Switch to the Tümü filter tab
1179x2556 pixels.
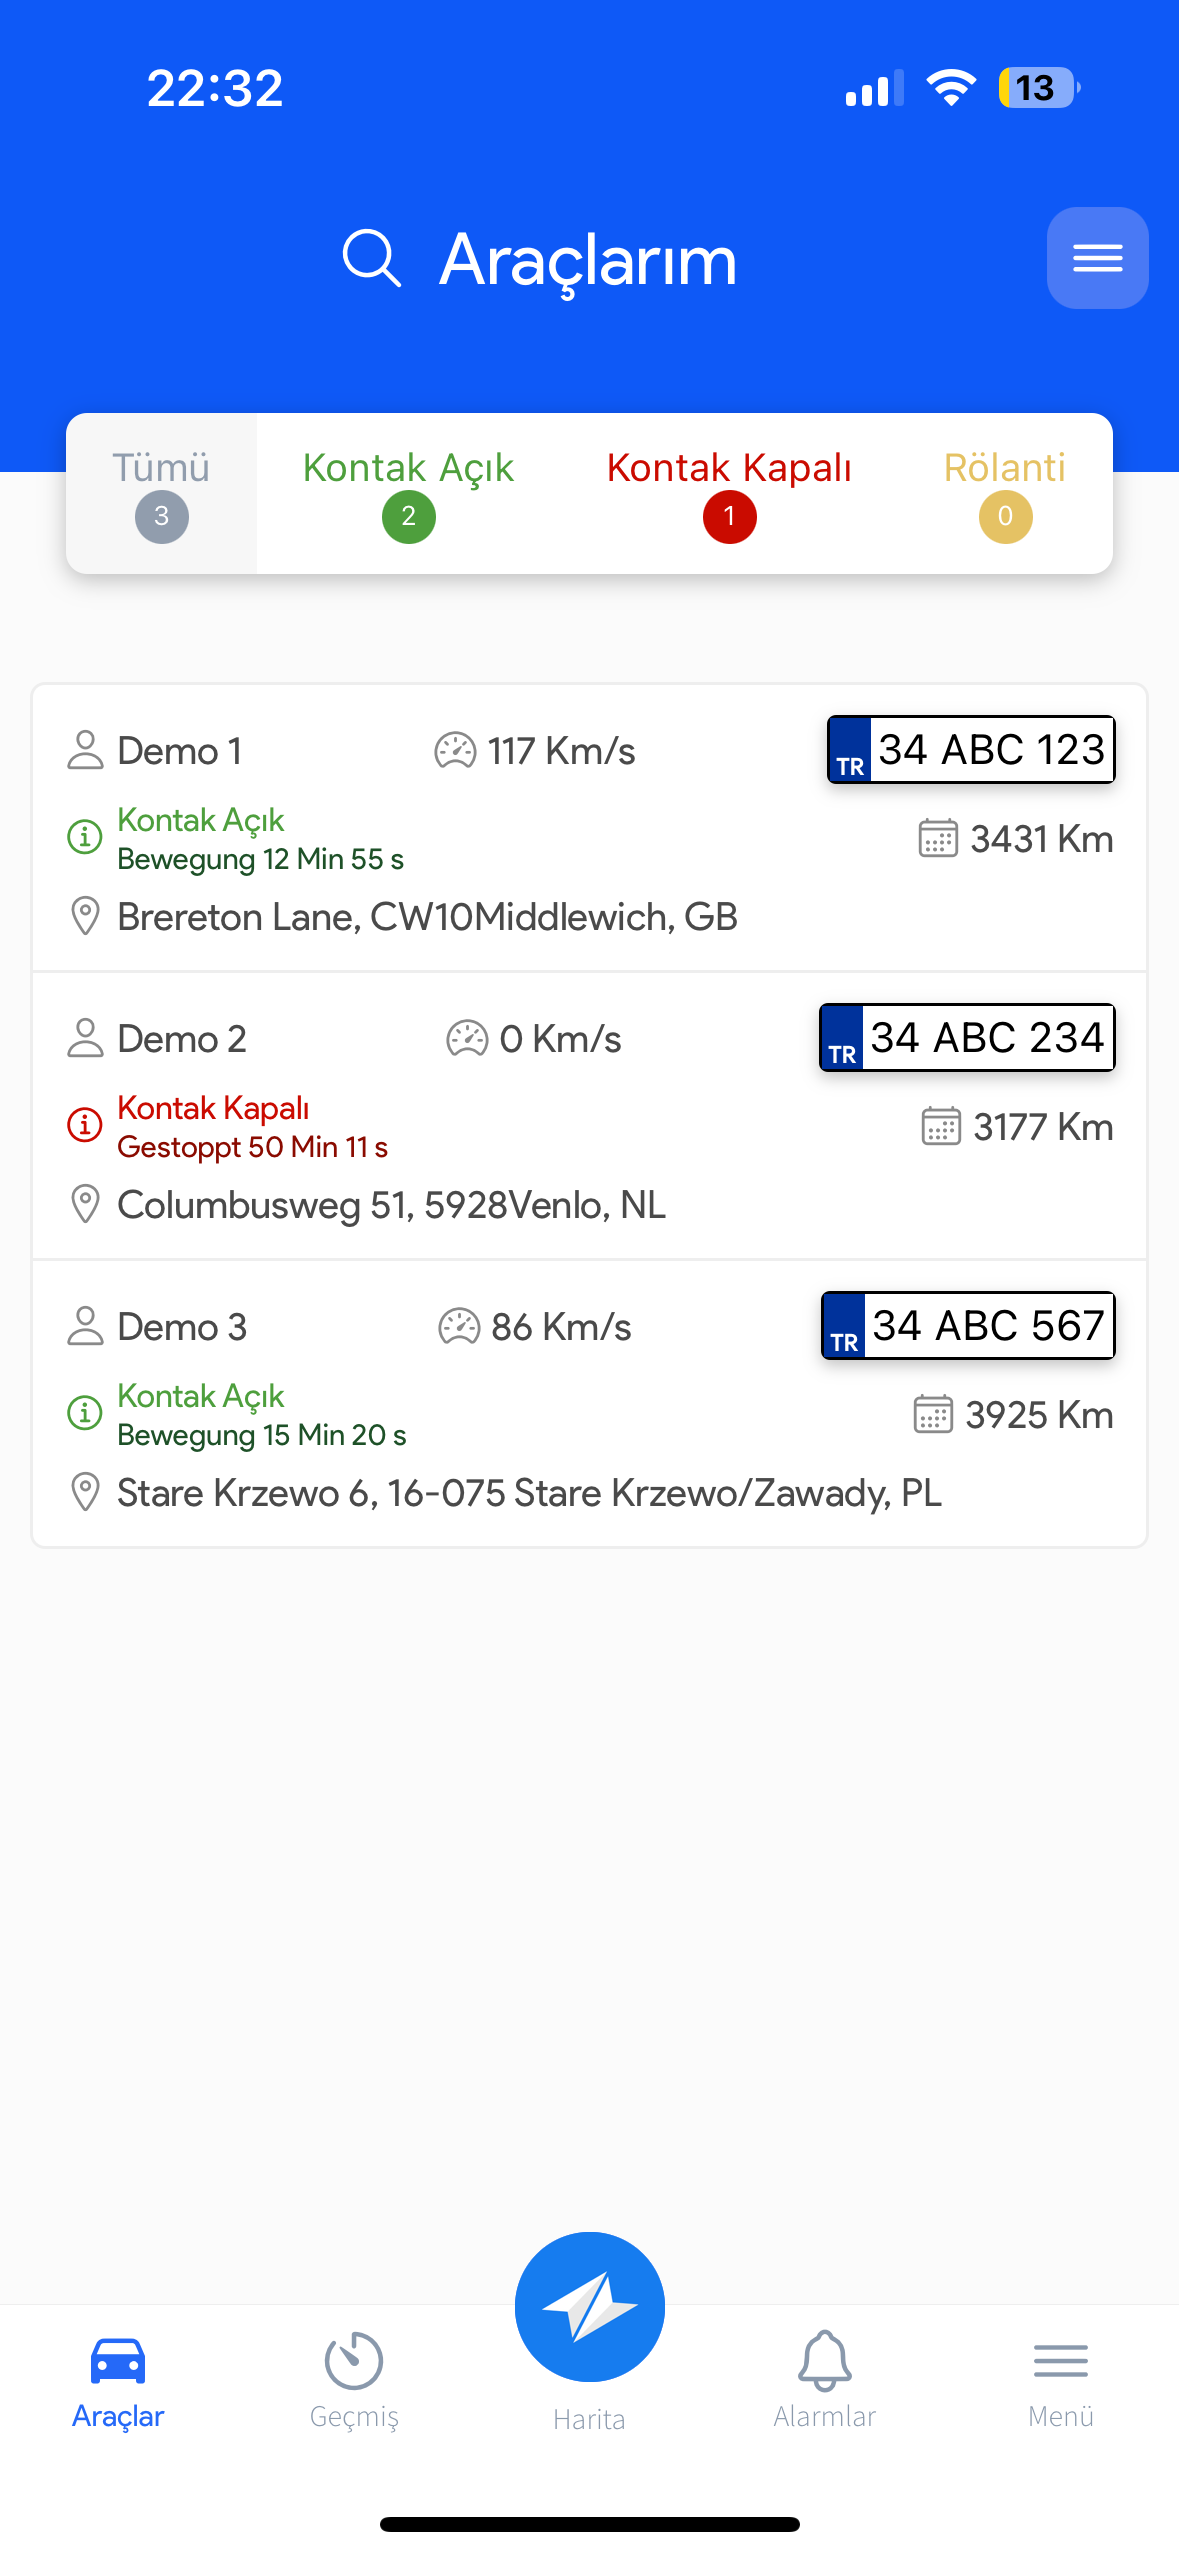coord(162,493)
